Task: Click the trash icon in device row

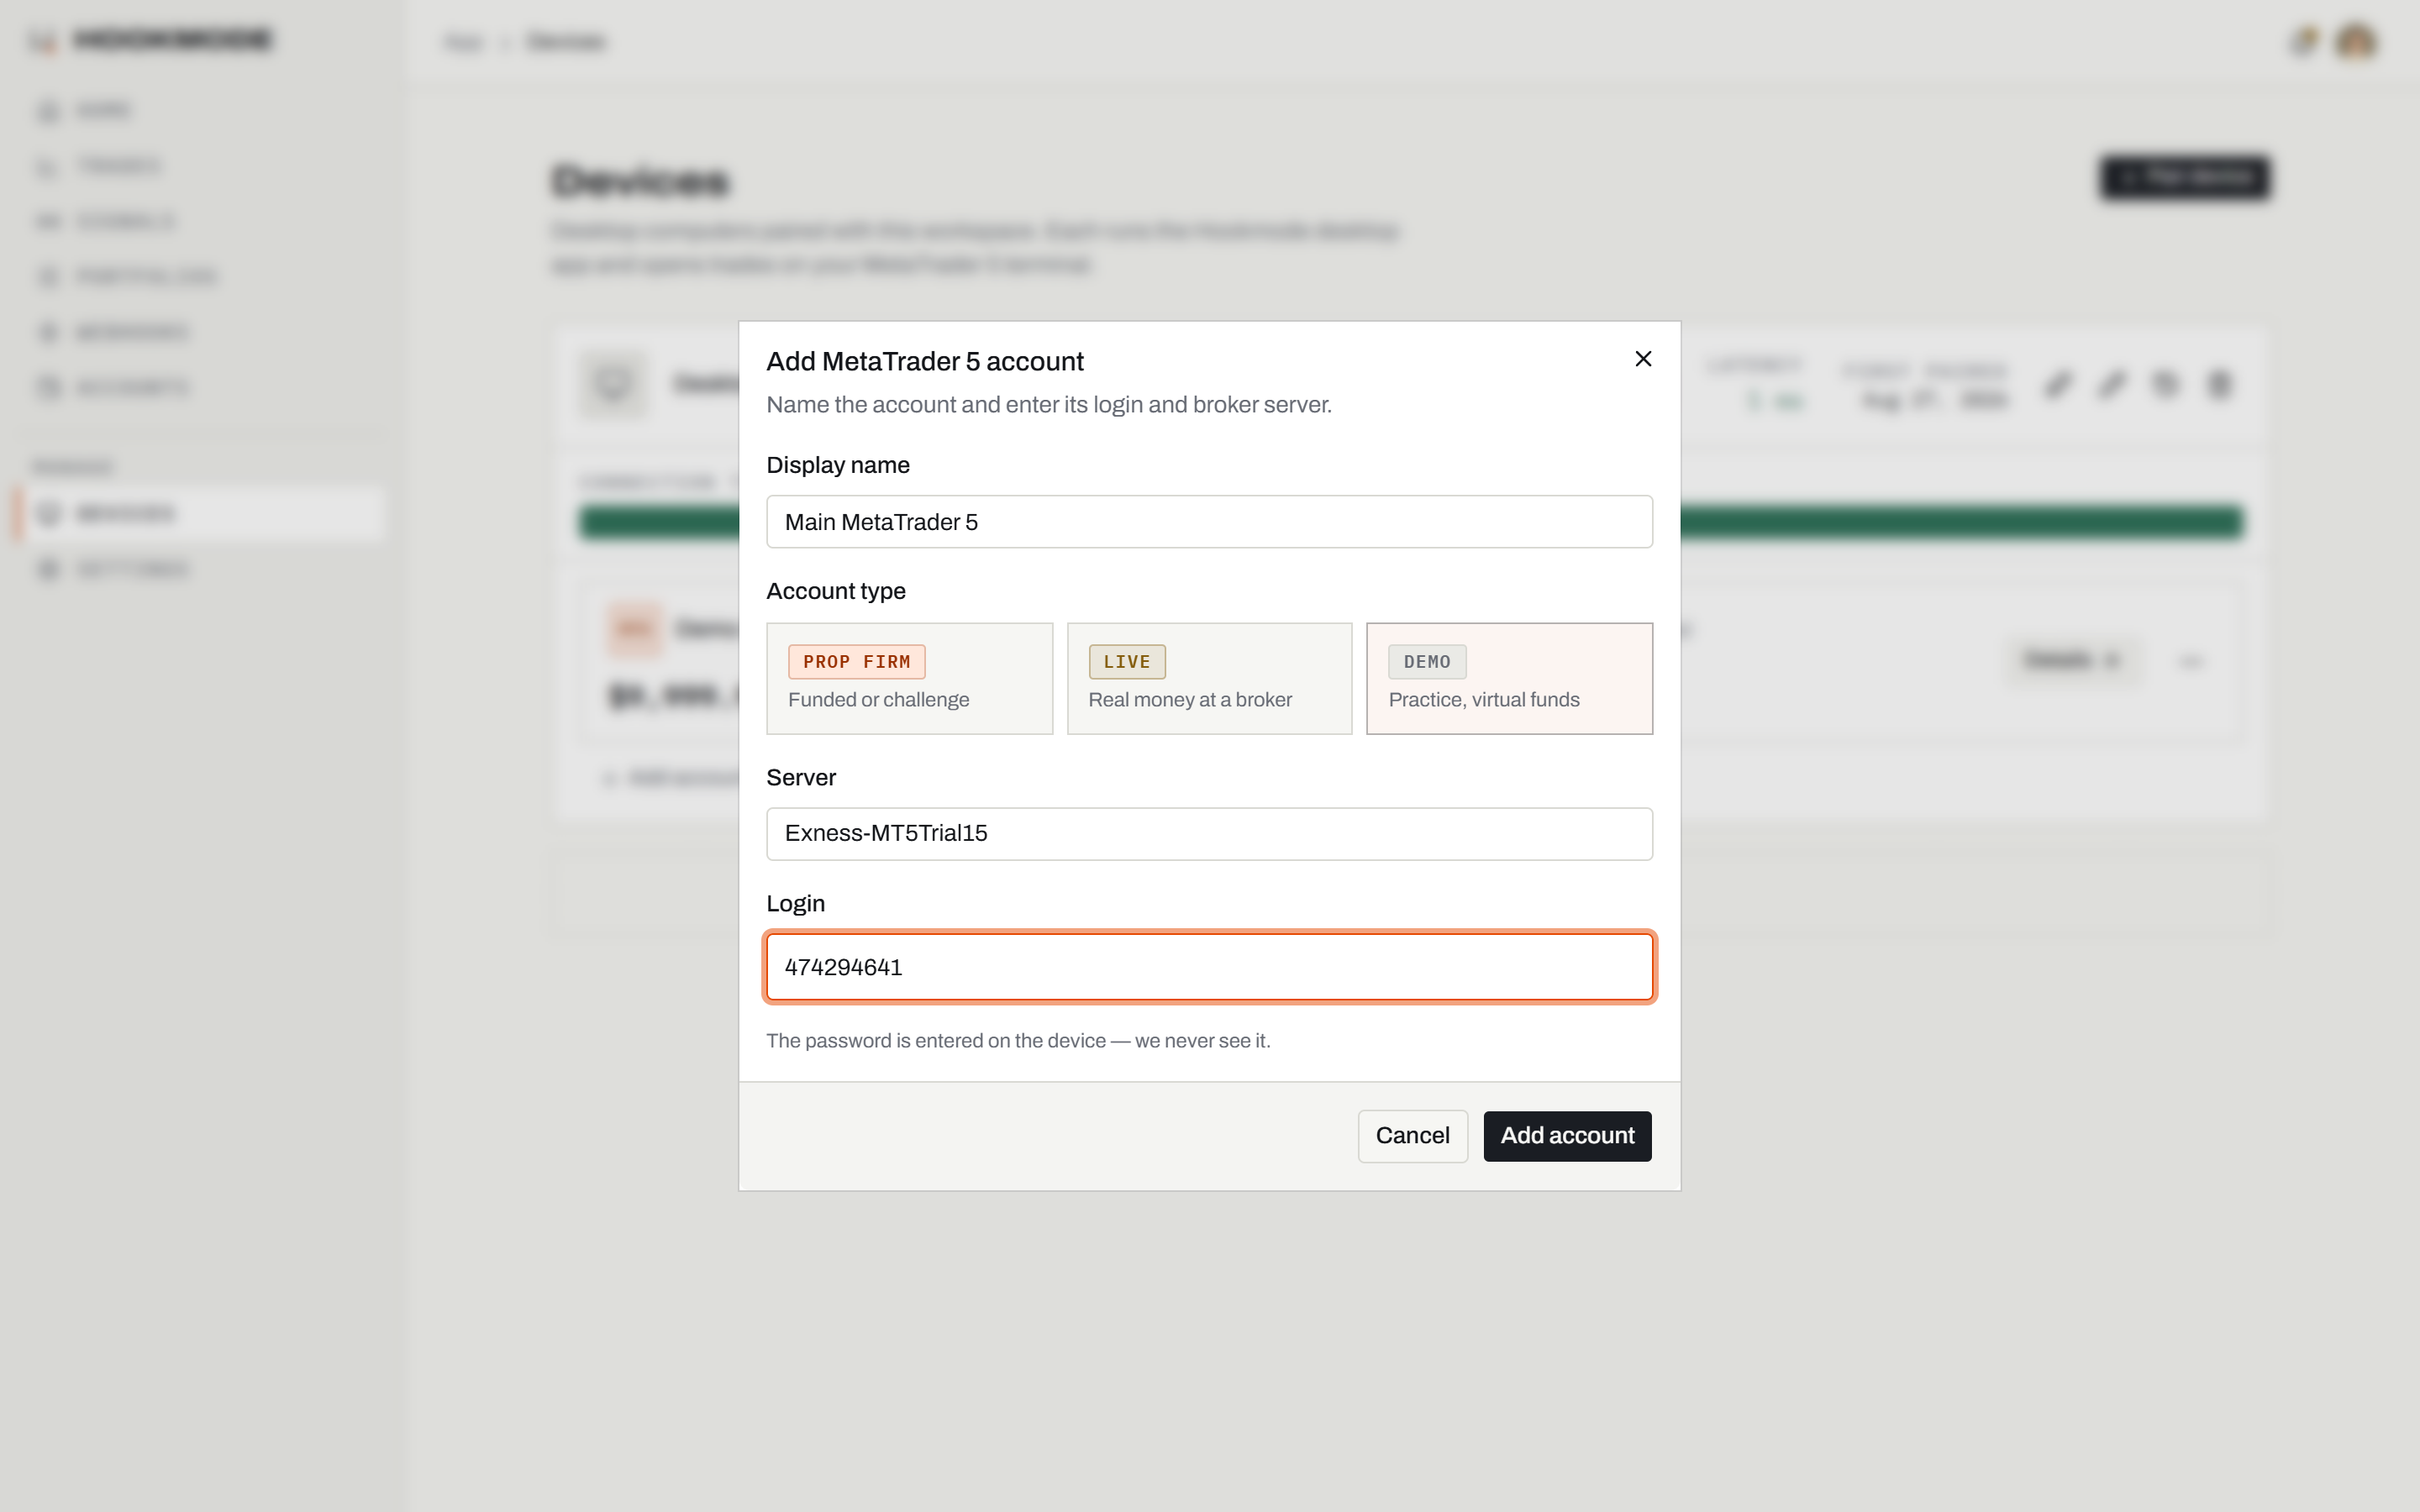Action: point(2219,384)
